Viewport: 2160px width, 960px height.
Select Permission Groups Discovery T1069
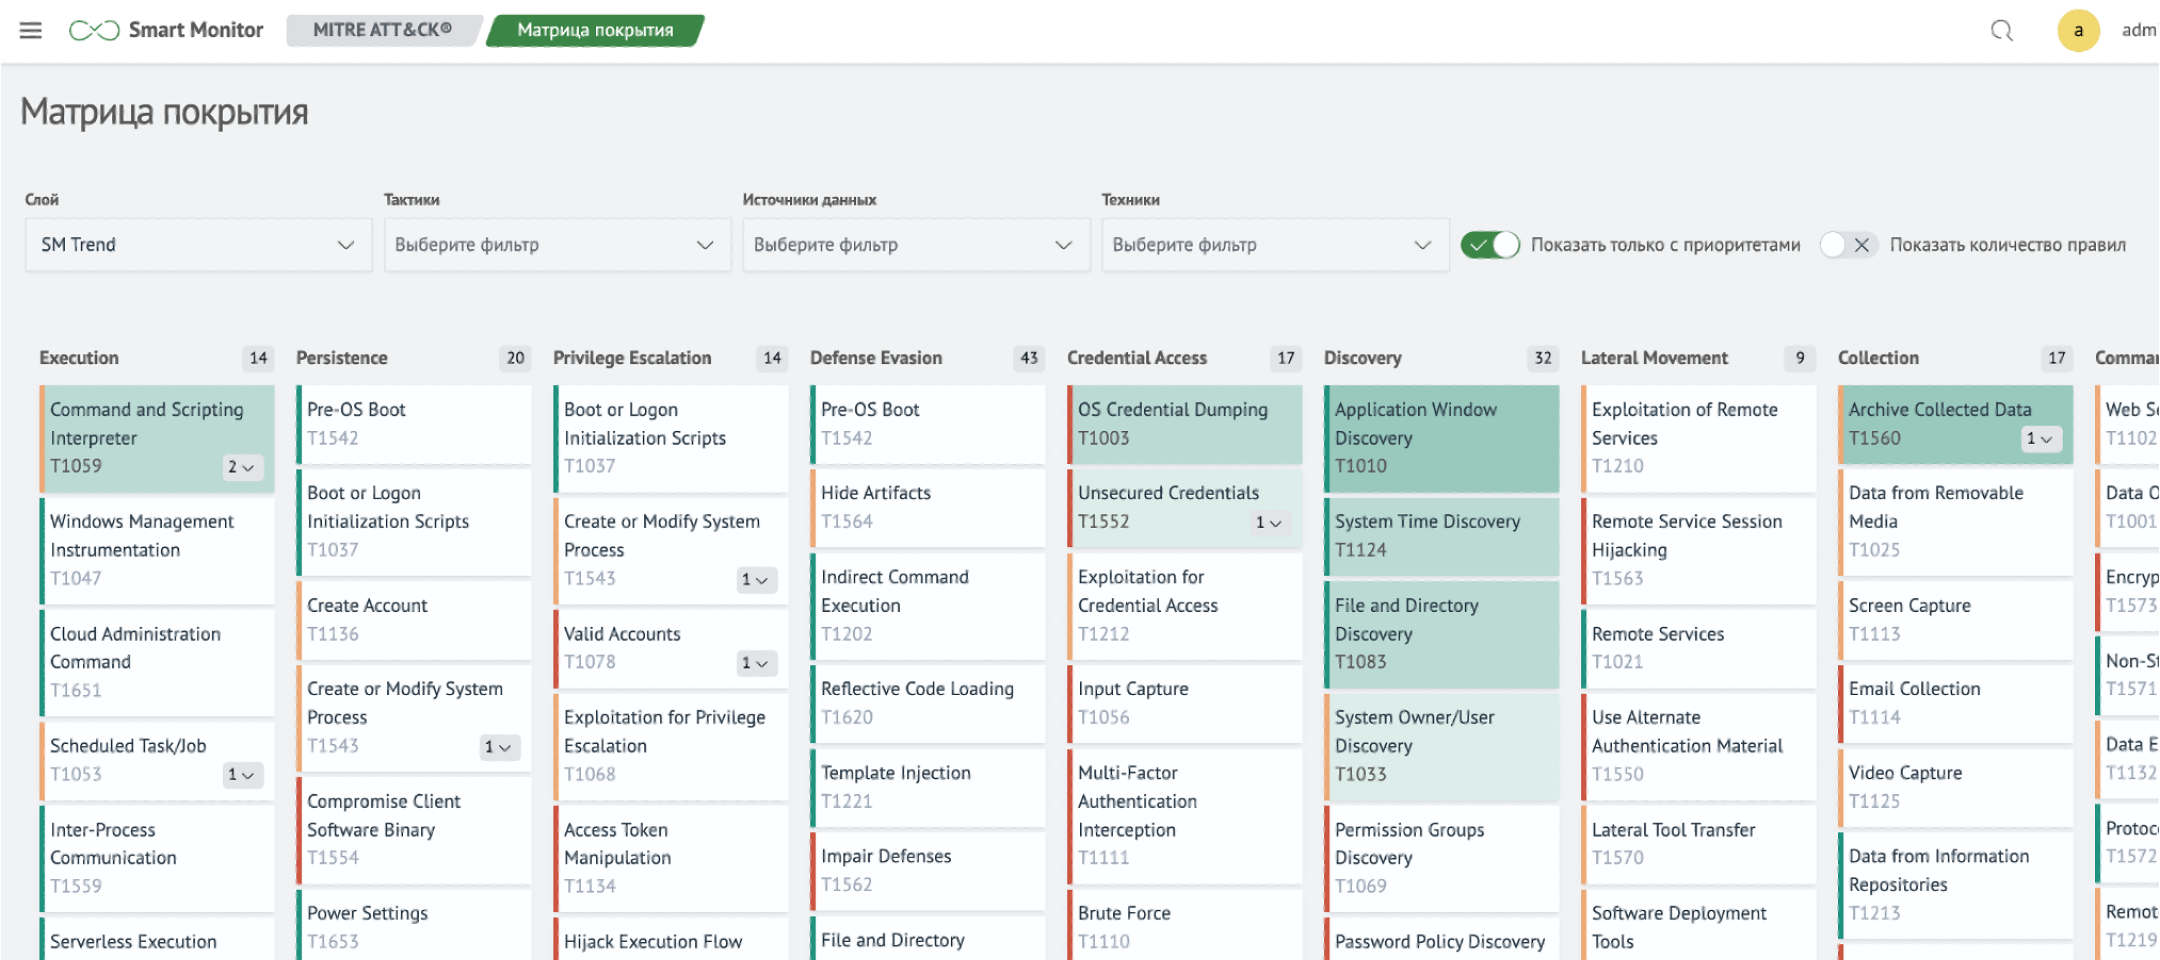[x=1442, y=858]
